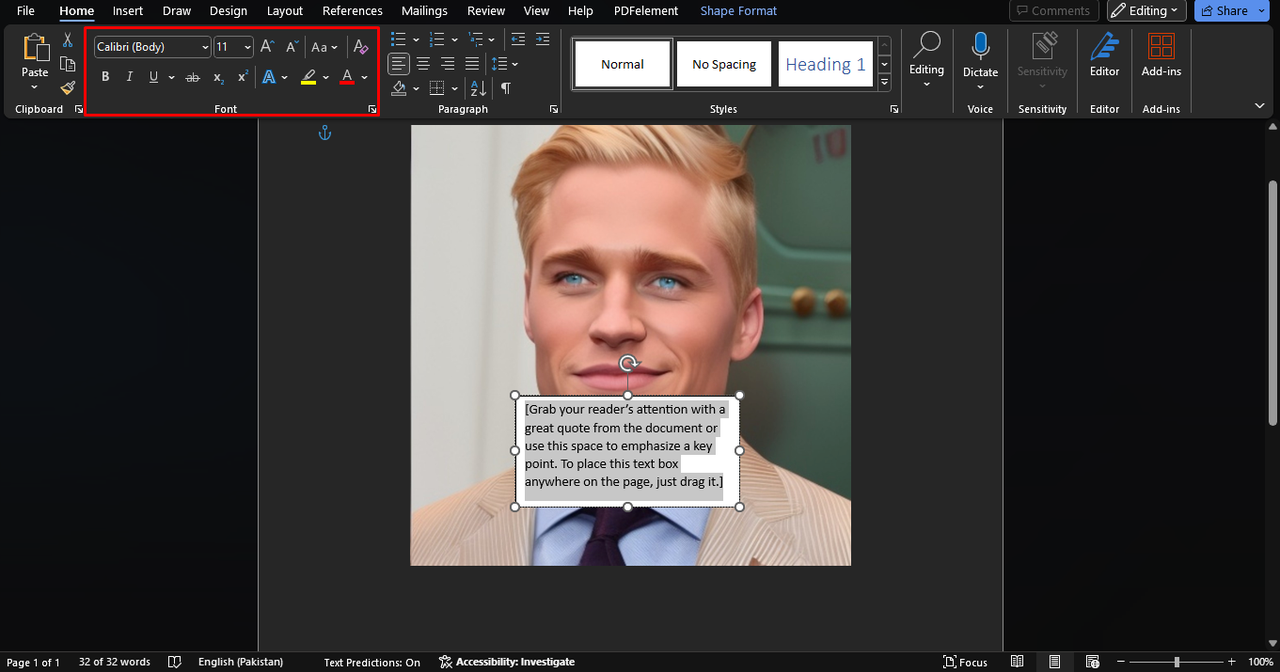Open the font size 11 dropdown
Image resolution: width=1280 pixels, height=672 pixels.
(247, 47)
